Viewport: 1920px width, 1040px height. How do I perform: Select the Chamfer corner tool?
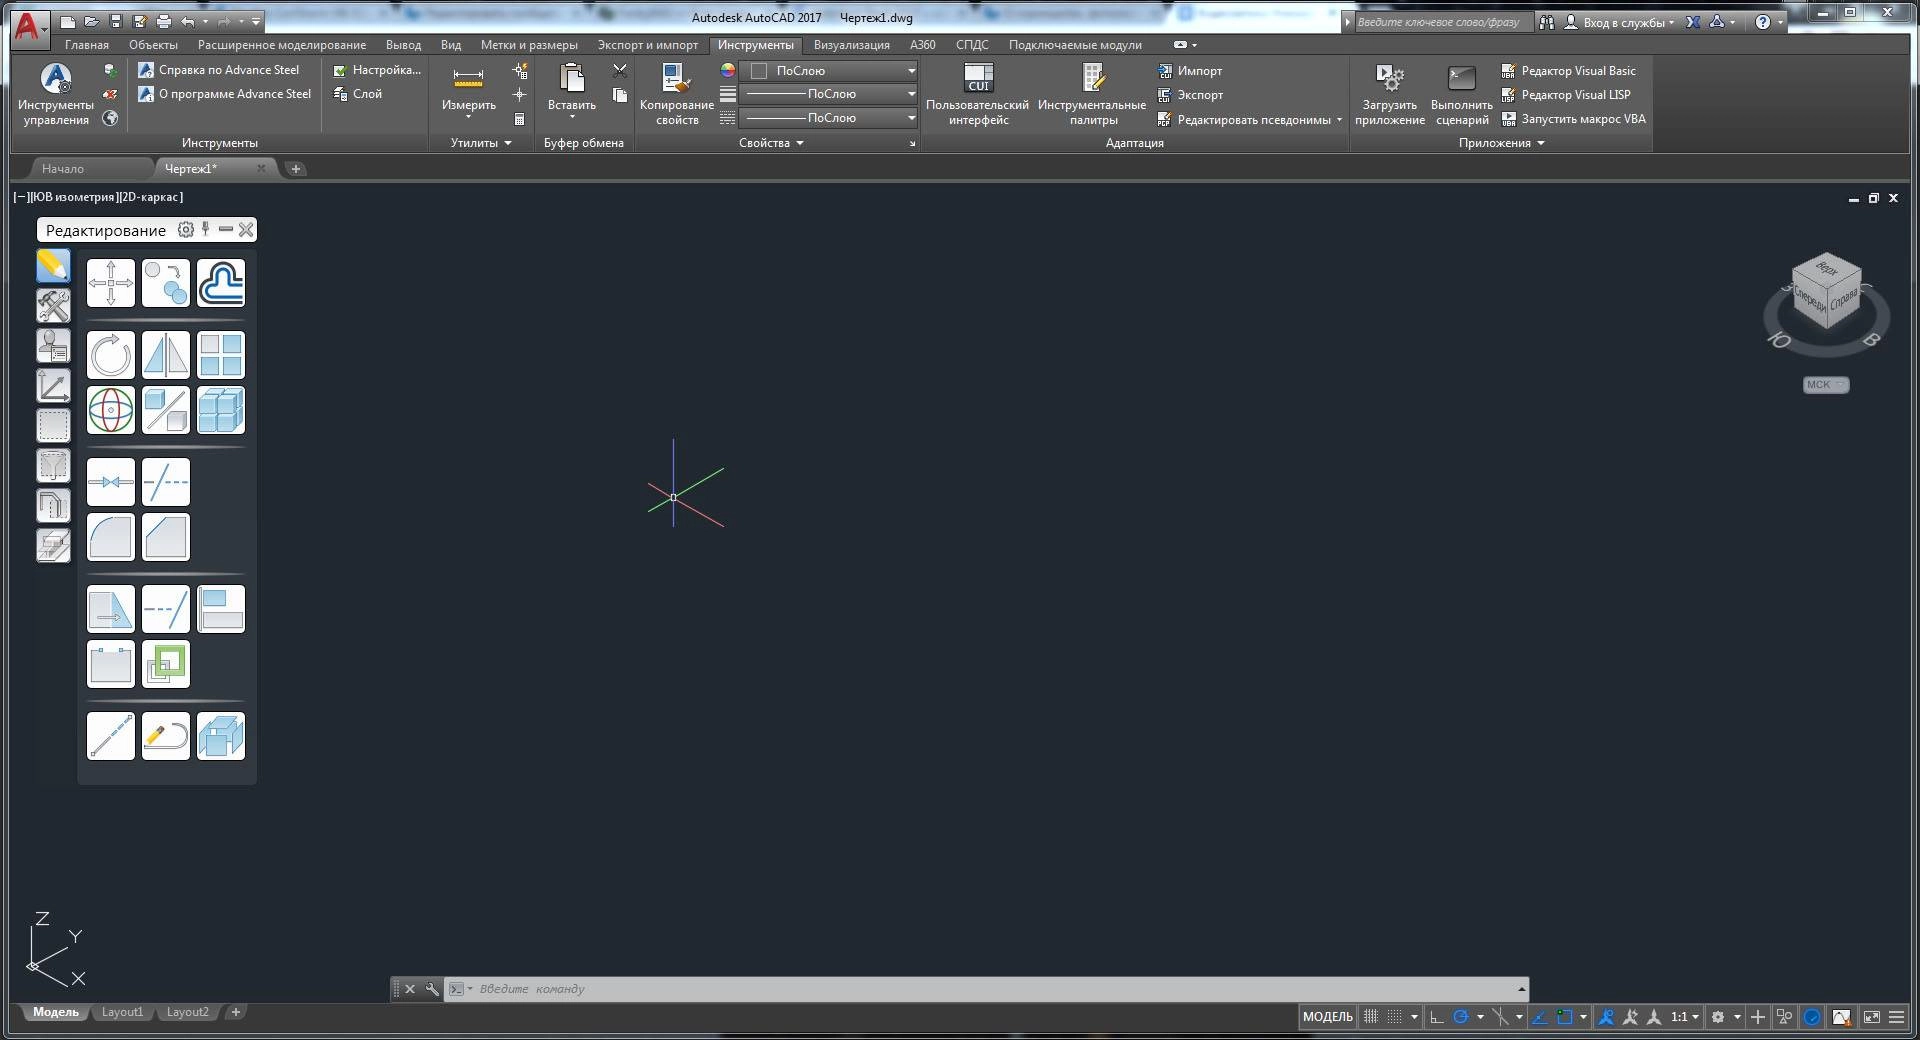tap(166, 537)
